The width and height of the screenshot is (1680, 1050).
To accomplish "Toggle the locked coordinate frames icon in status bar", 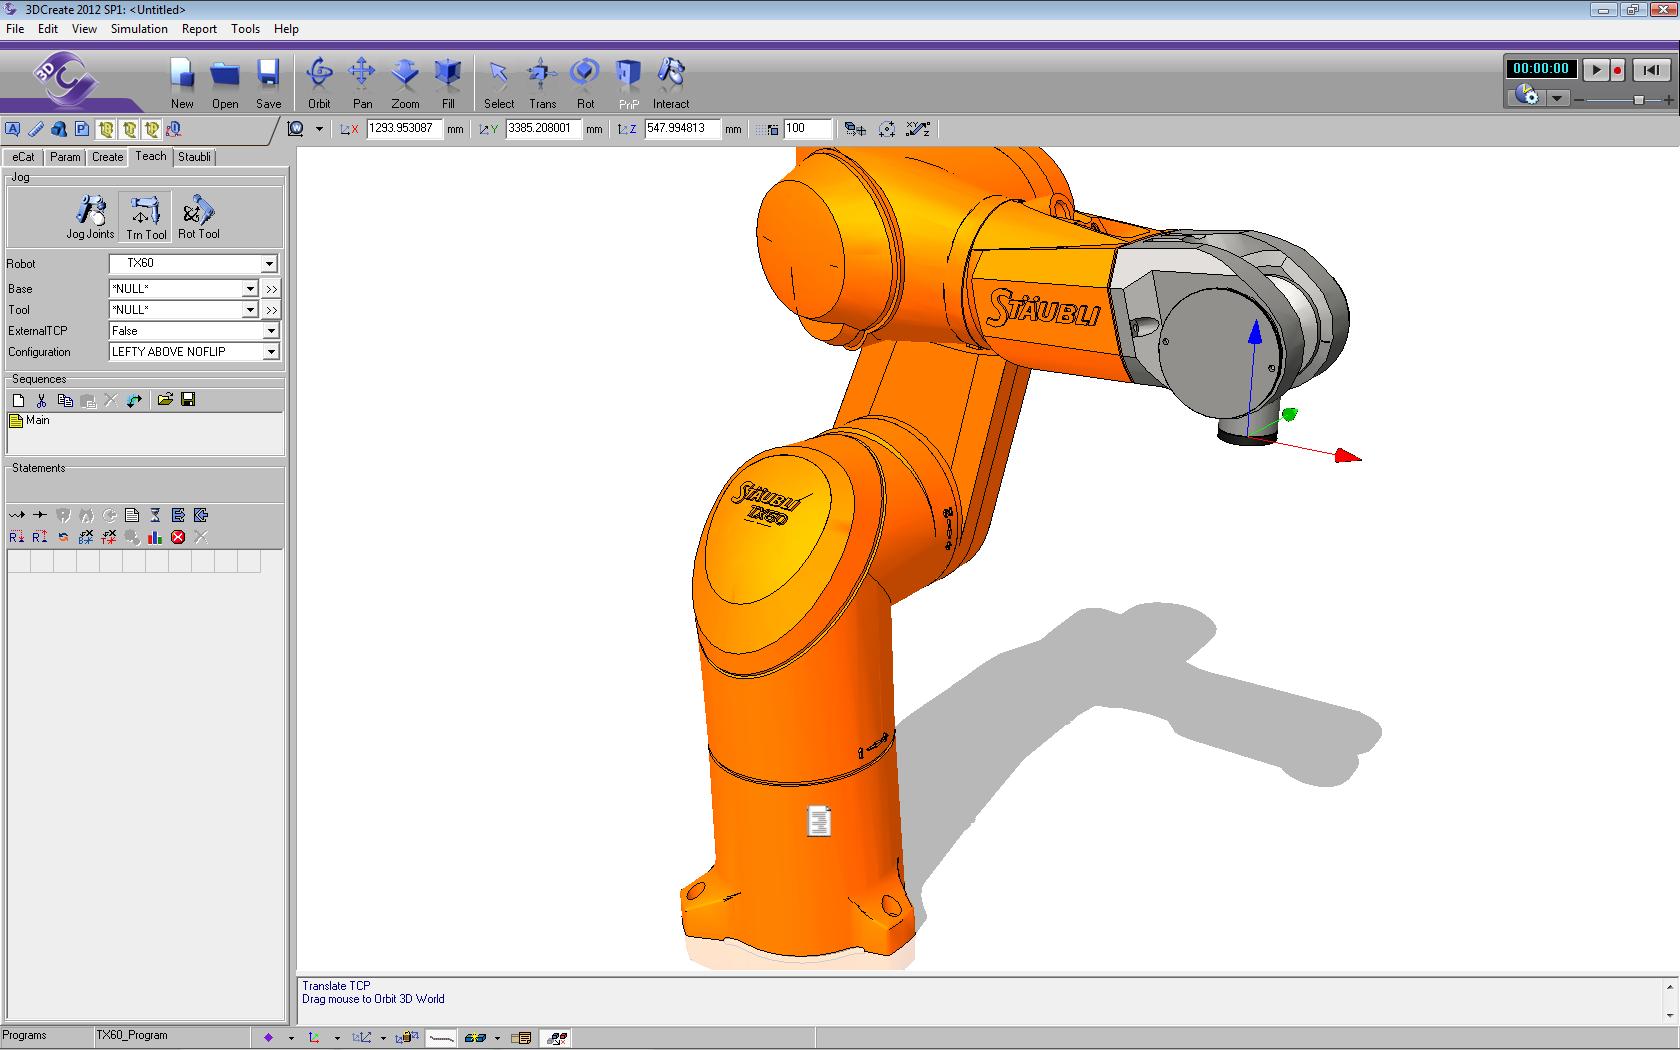I will pyautogui.click(x=408, y=1038).
